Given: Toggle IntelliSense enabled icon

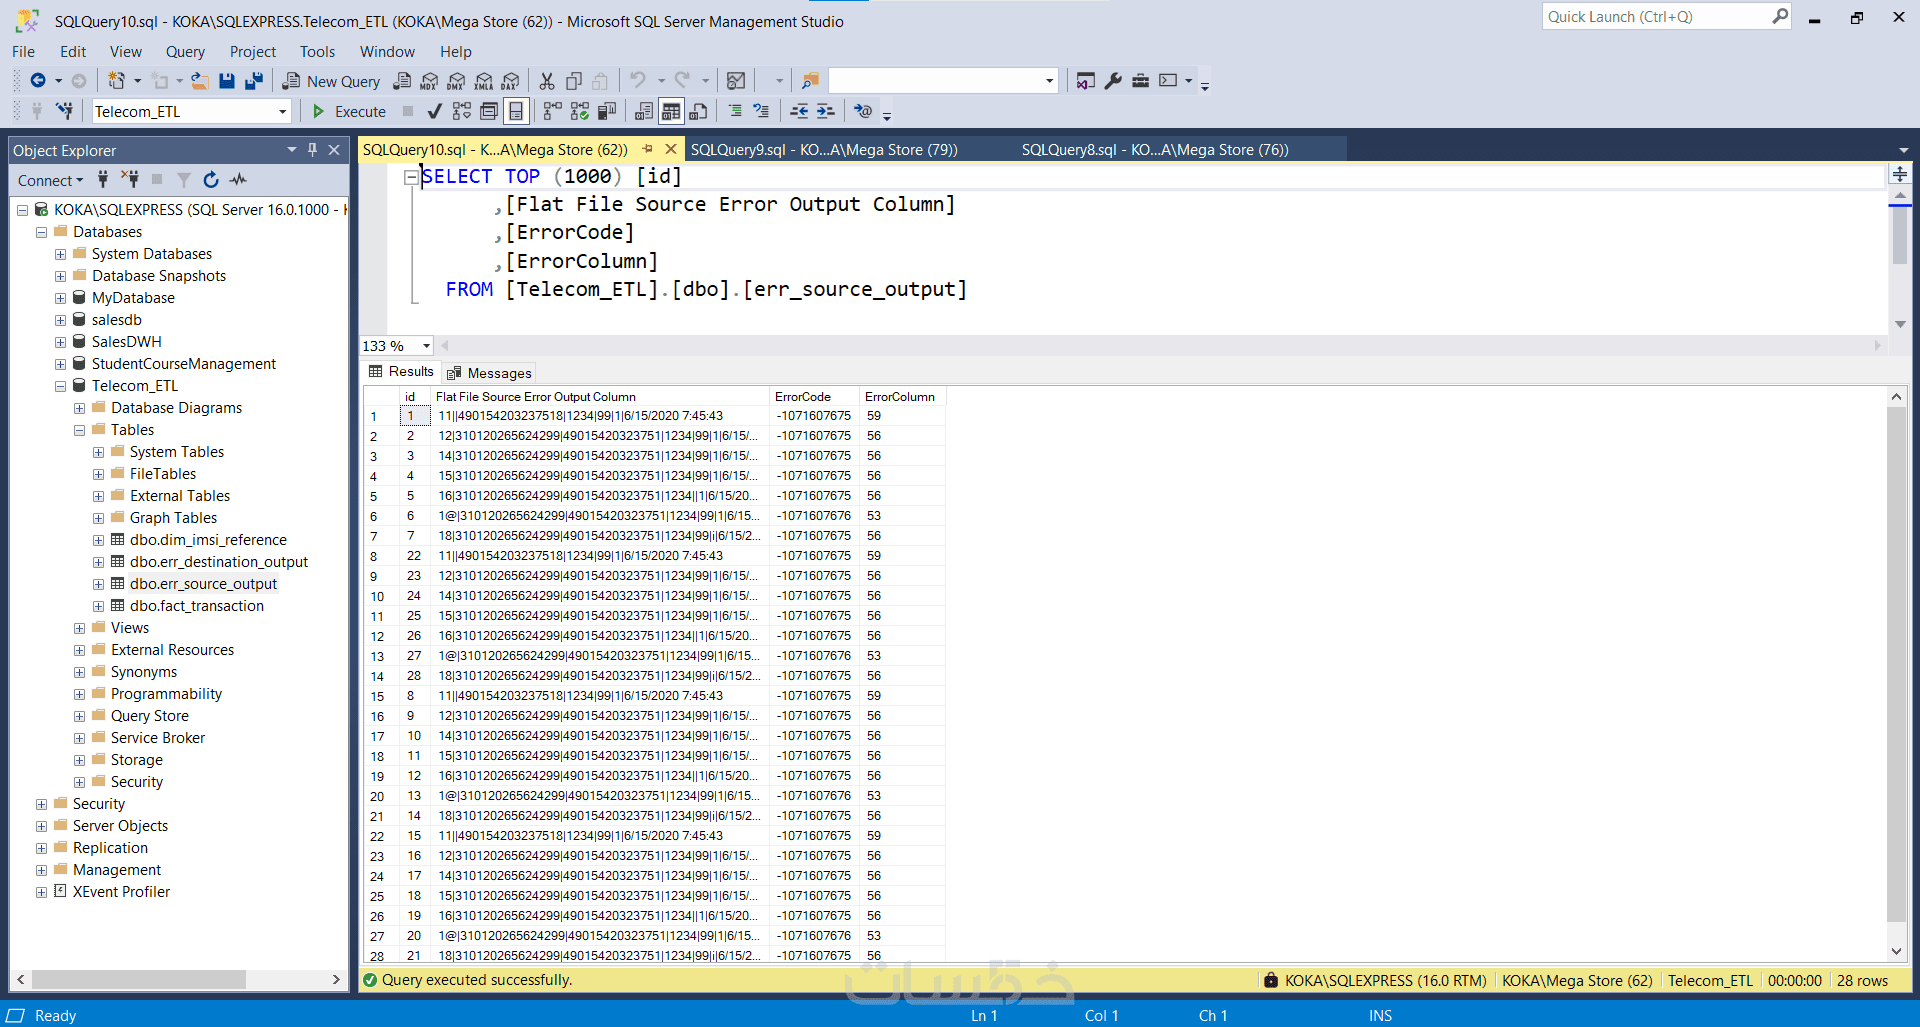Looking at the screenshot, I should tap(516, 111).
